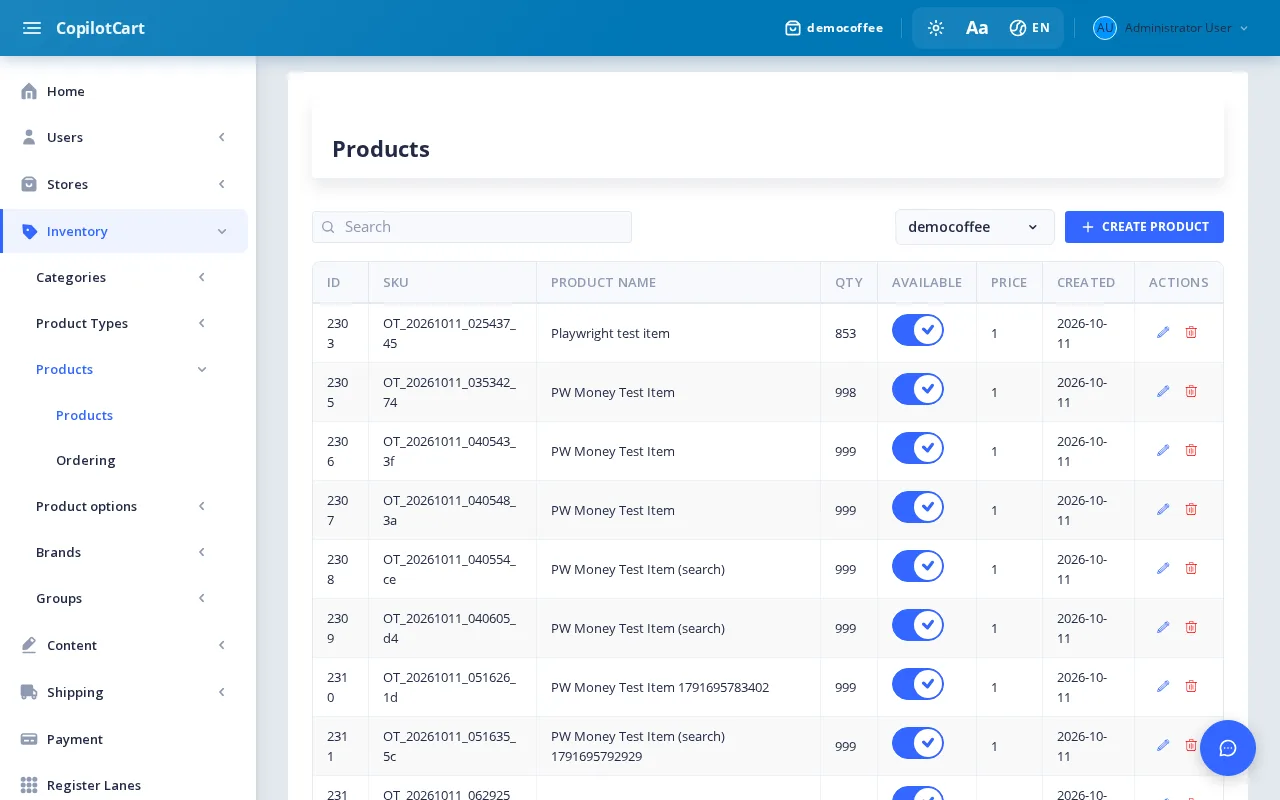
Task: Select the SKU OT_20261011_025437_45 cell
Action: (450, 333)
